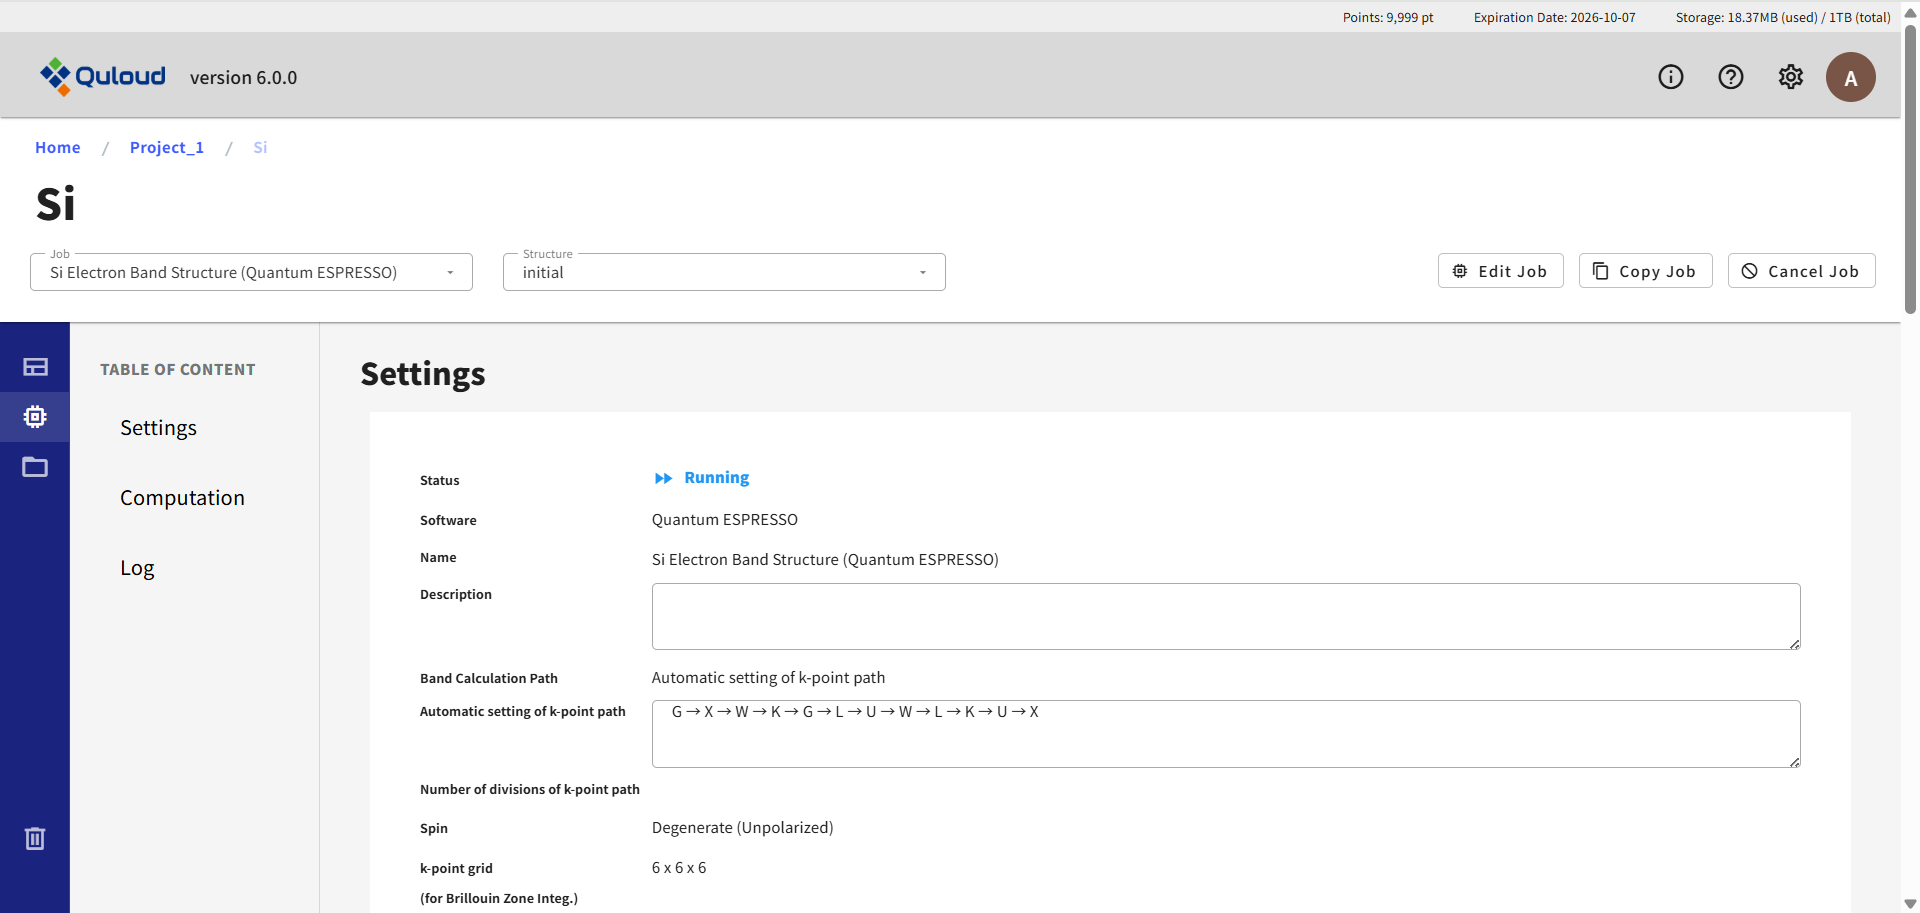Screen dimensions: 1920x913
Task: Open the settings gear icon
Action: 1790,77
